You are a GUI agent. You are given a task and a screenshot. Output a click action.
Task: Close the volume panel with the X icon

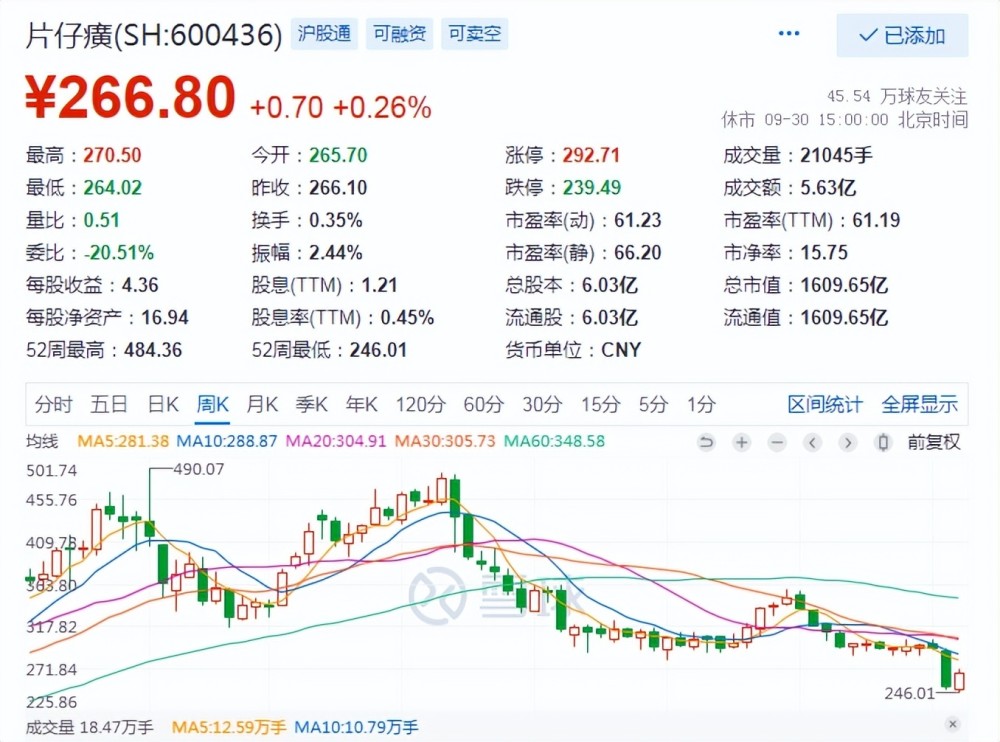point(952,724)
